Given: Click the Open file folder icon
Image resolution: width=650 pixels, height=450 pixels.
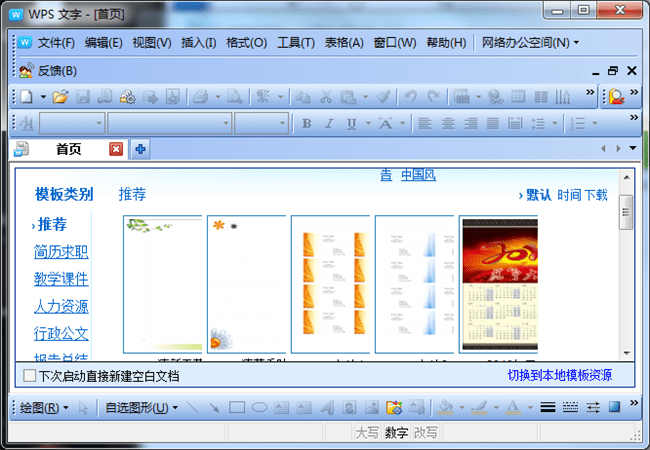Looking at the screenshot, I should coord(60,97).
